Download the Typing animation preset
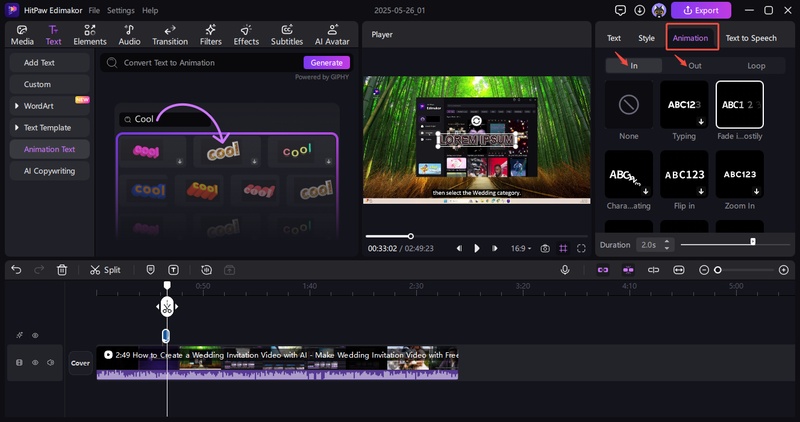 pos(701,121)
